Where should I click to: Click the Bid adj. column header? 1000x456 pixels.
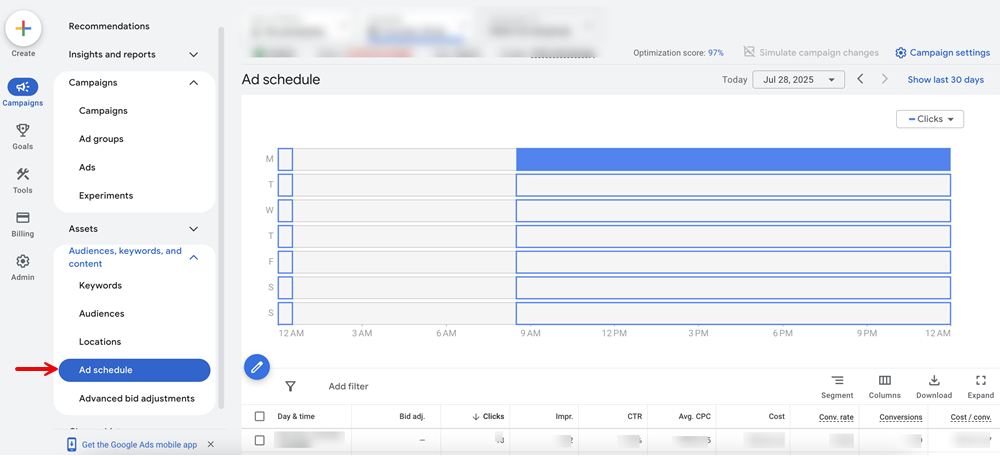410,416
